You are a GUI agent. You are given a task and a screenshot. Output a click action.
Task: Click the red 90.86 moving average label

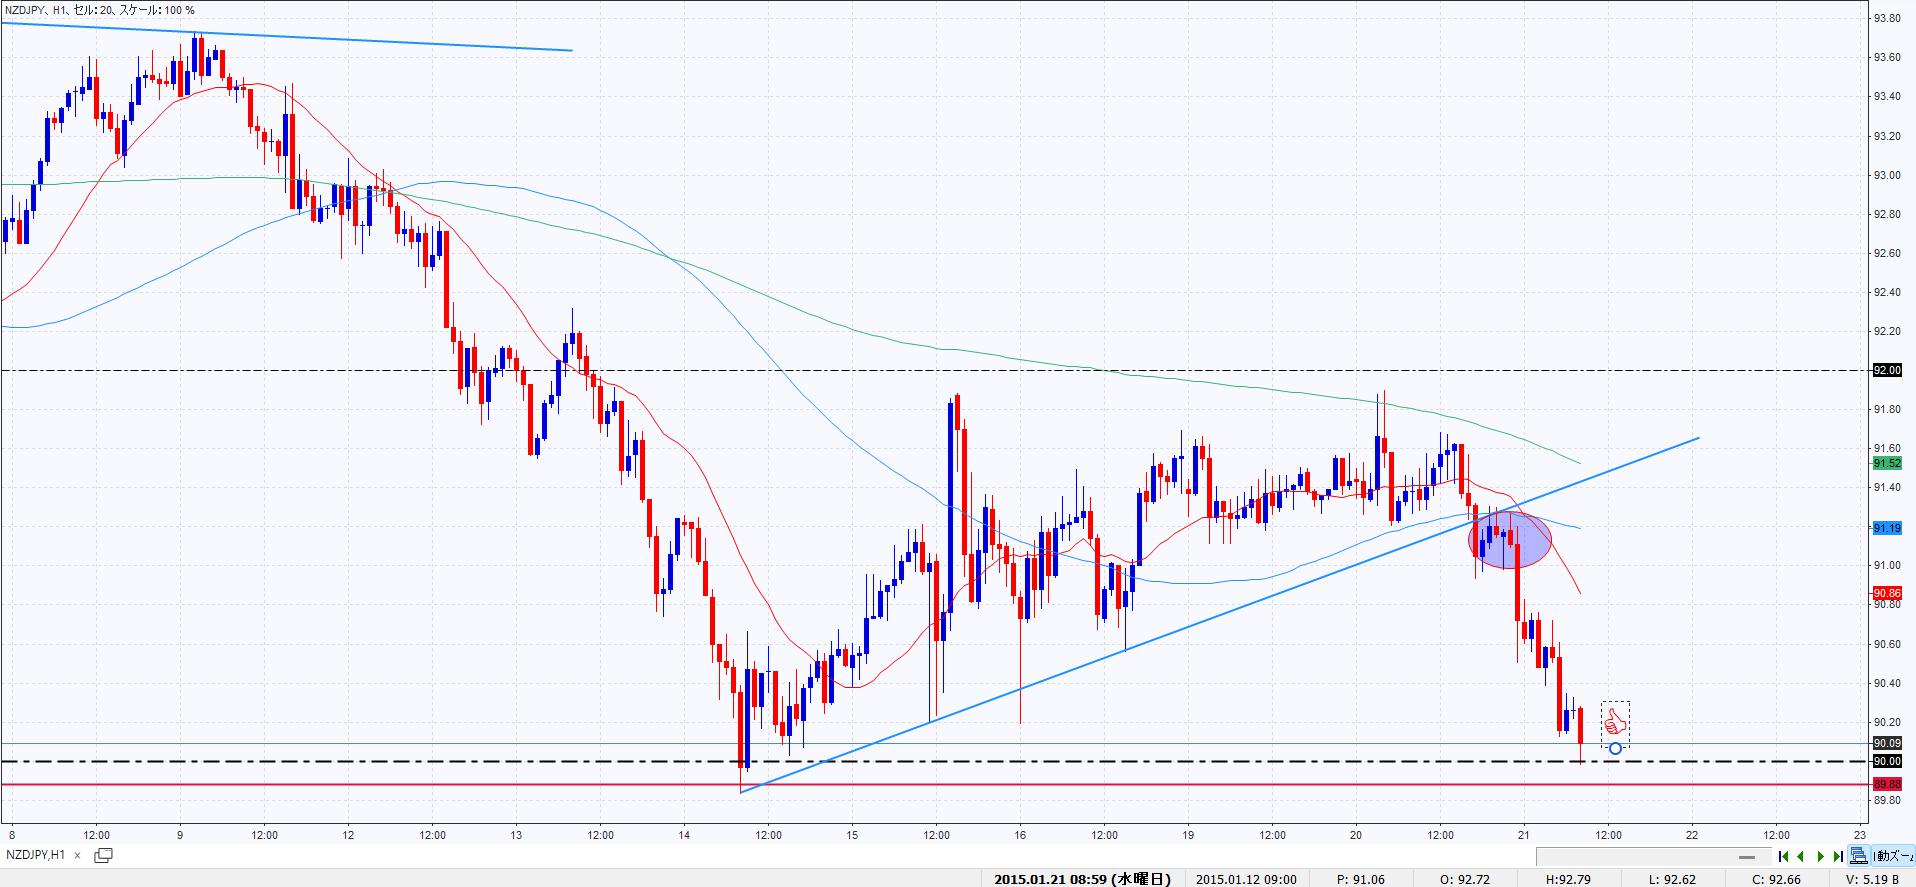[x=1886, y=593]
